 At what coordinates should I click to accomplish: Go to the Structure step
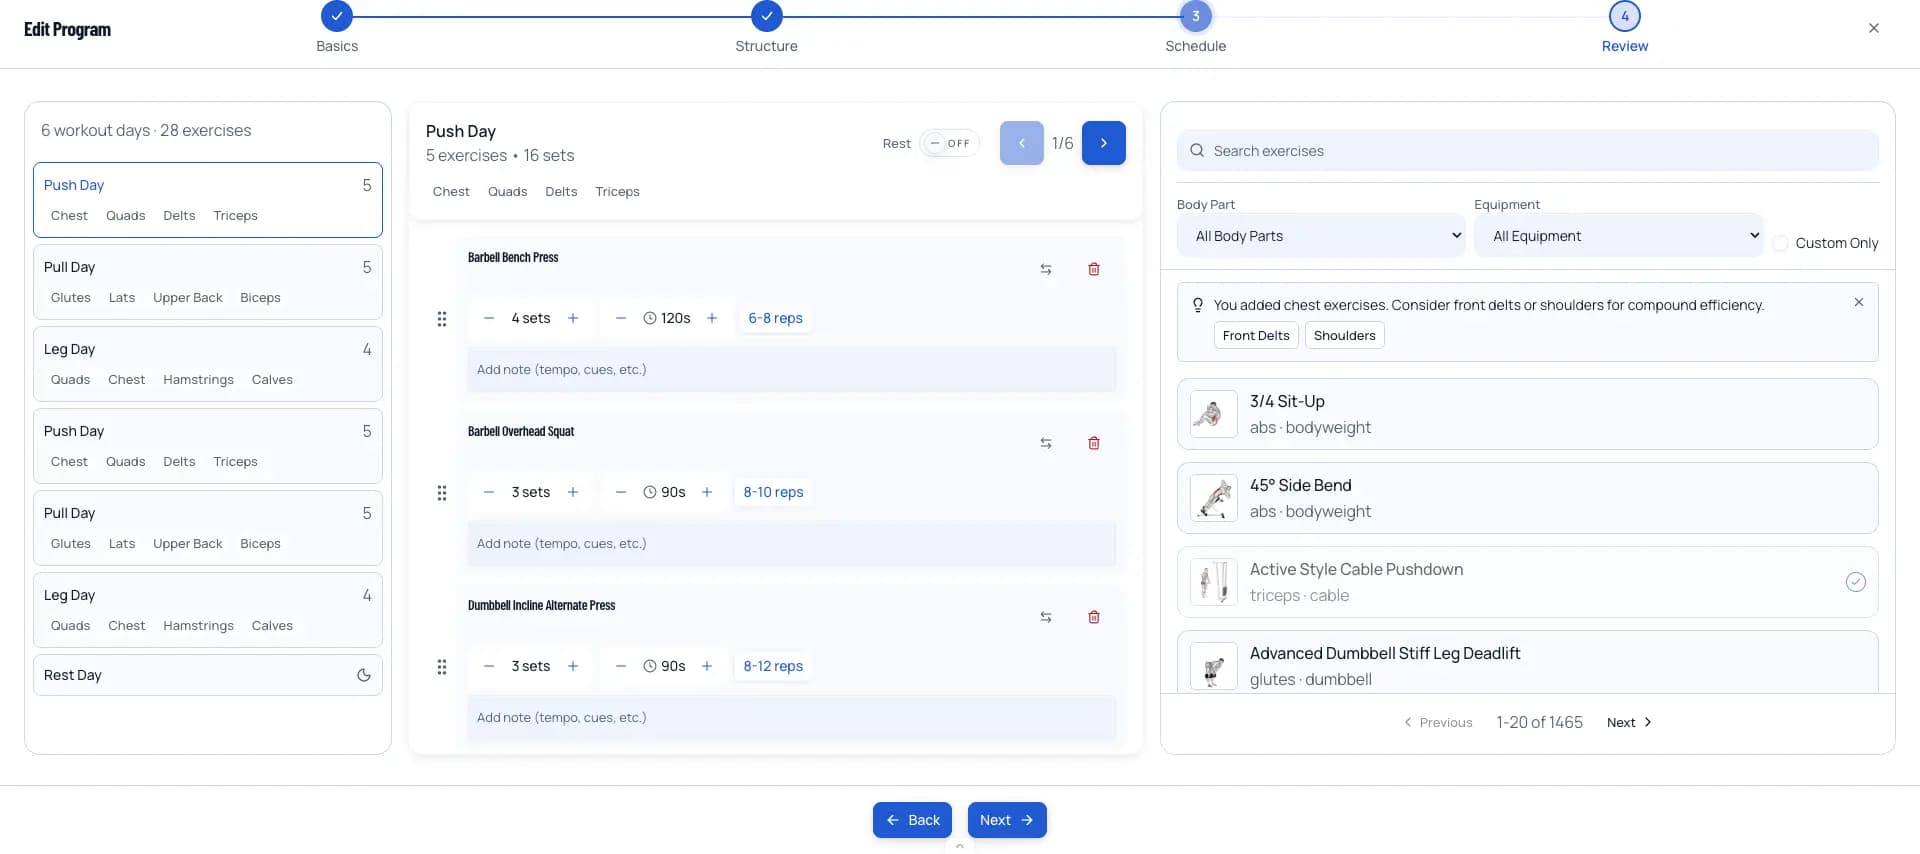tap(767, 17)
